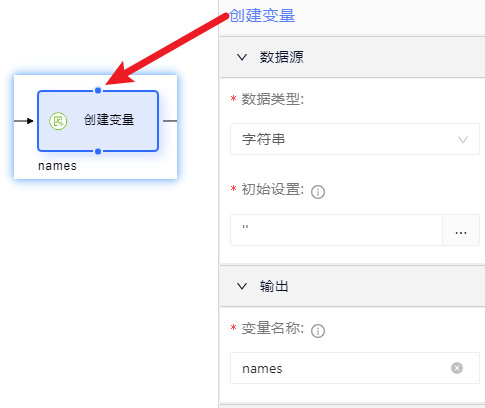Click the 输出 section header text

click(x=274, y=286)
